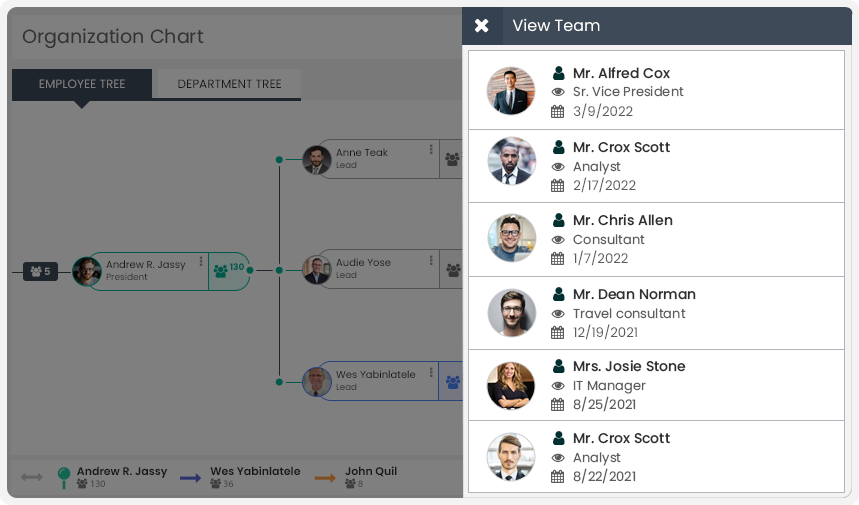Open the team group icon on Anne Teak node
Image resolution: width=859 pixels, height=505 pixels.
[x=453, y=159]
